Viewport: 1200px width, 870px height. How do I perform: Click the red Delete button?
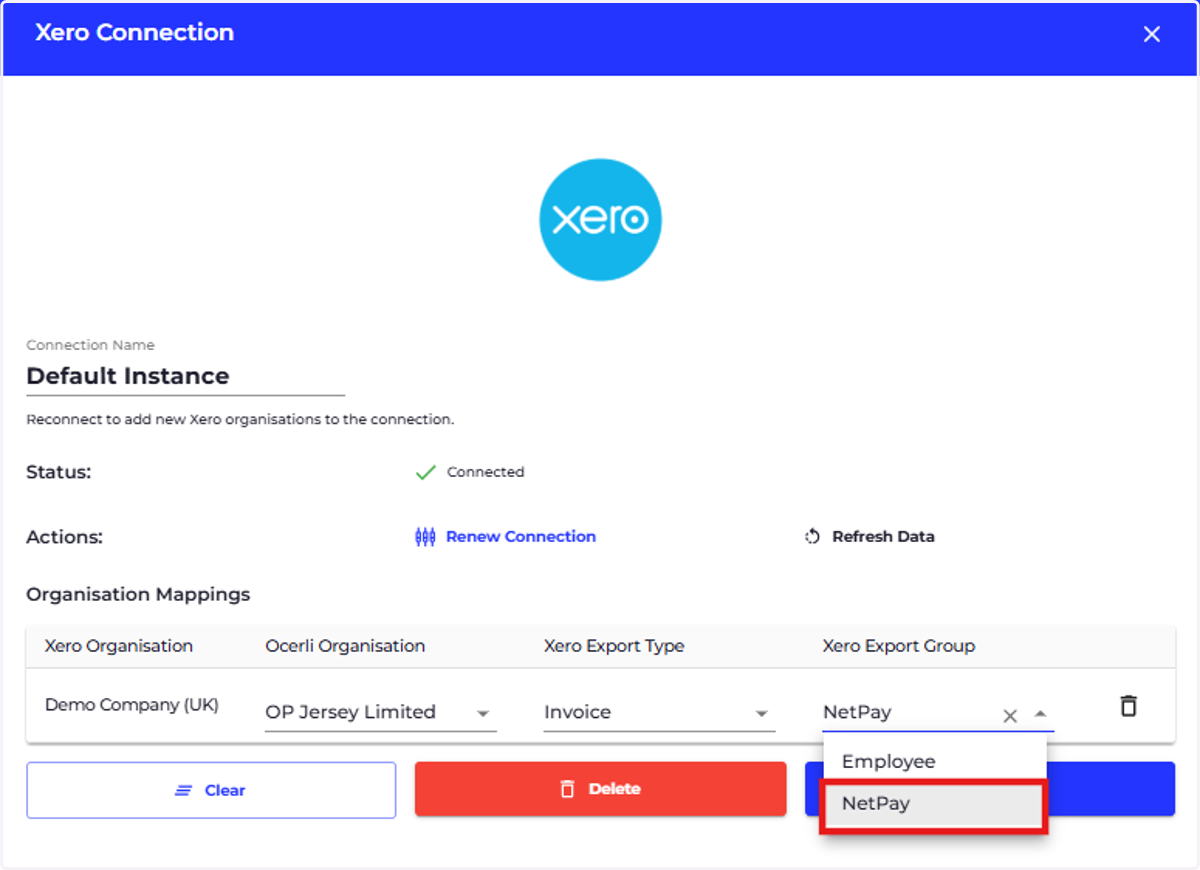click(600, 789)
